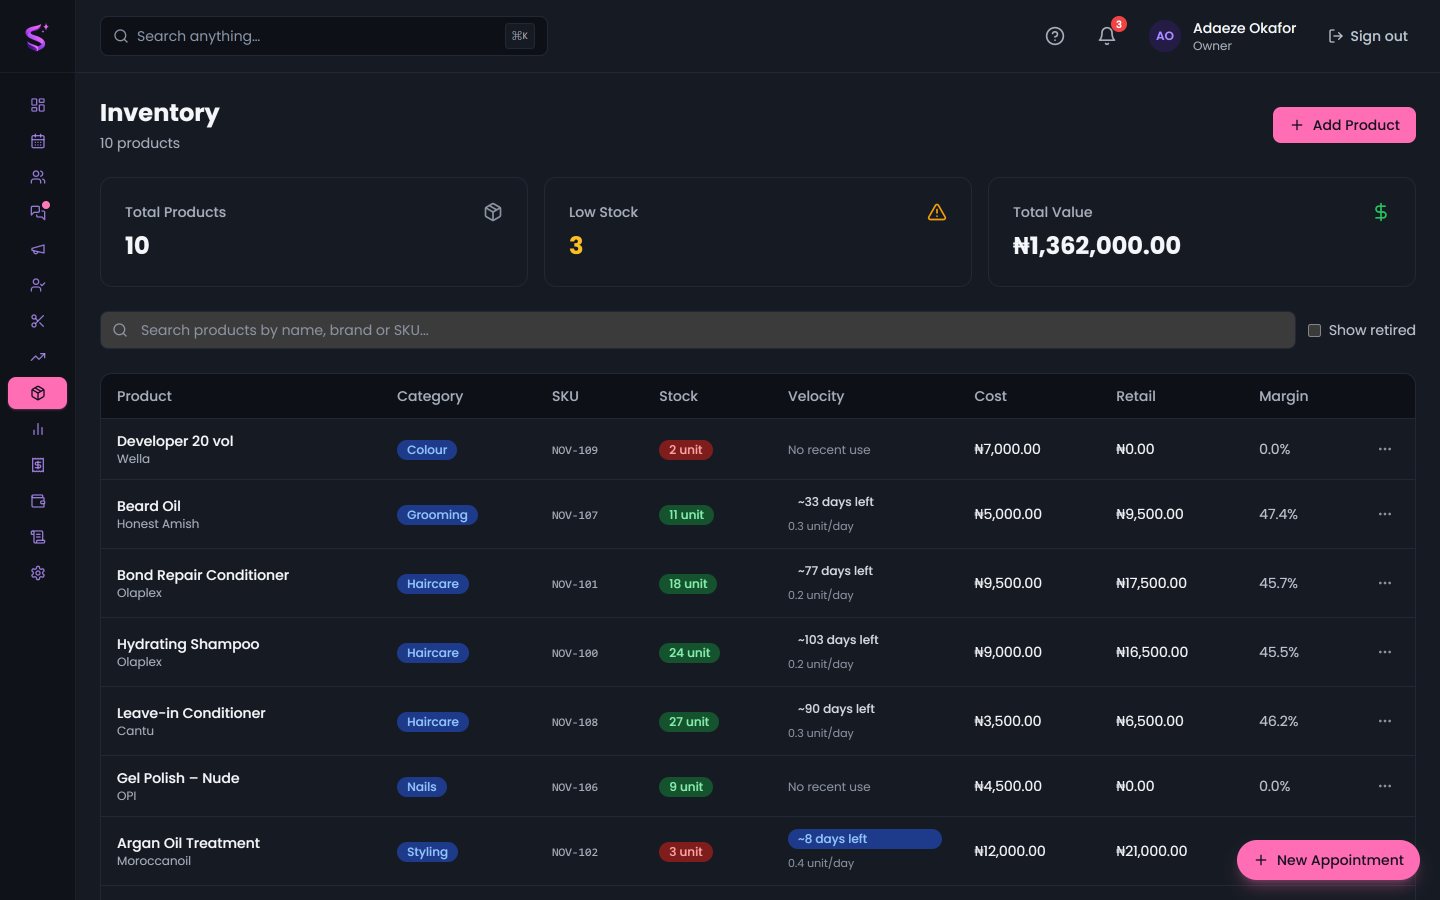Open the megaphone marketing icon in sidebar
This screenshot has height=900, width=1440.
38,249
